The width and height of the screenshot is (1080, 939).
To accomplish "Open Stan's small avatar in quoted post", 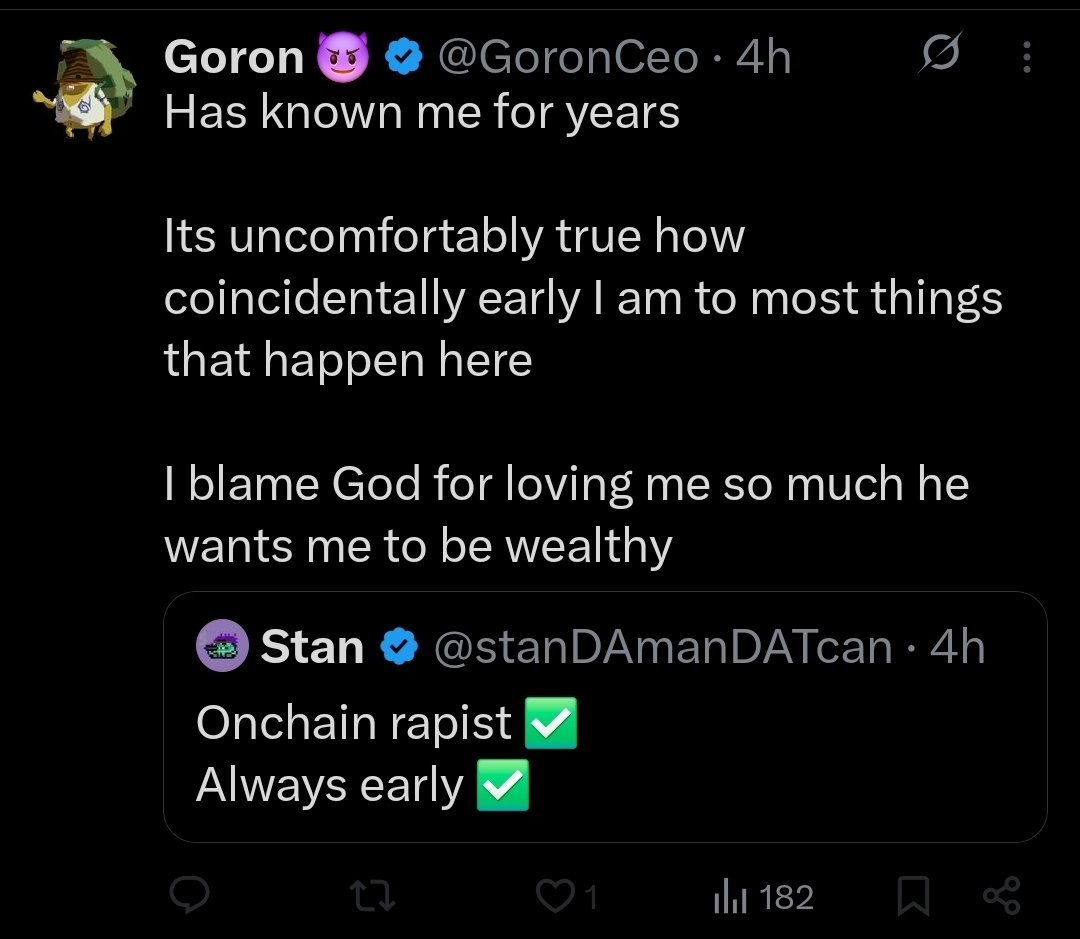I will coord(222,648).
